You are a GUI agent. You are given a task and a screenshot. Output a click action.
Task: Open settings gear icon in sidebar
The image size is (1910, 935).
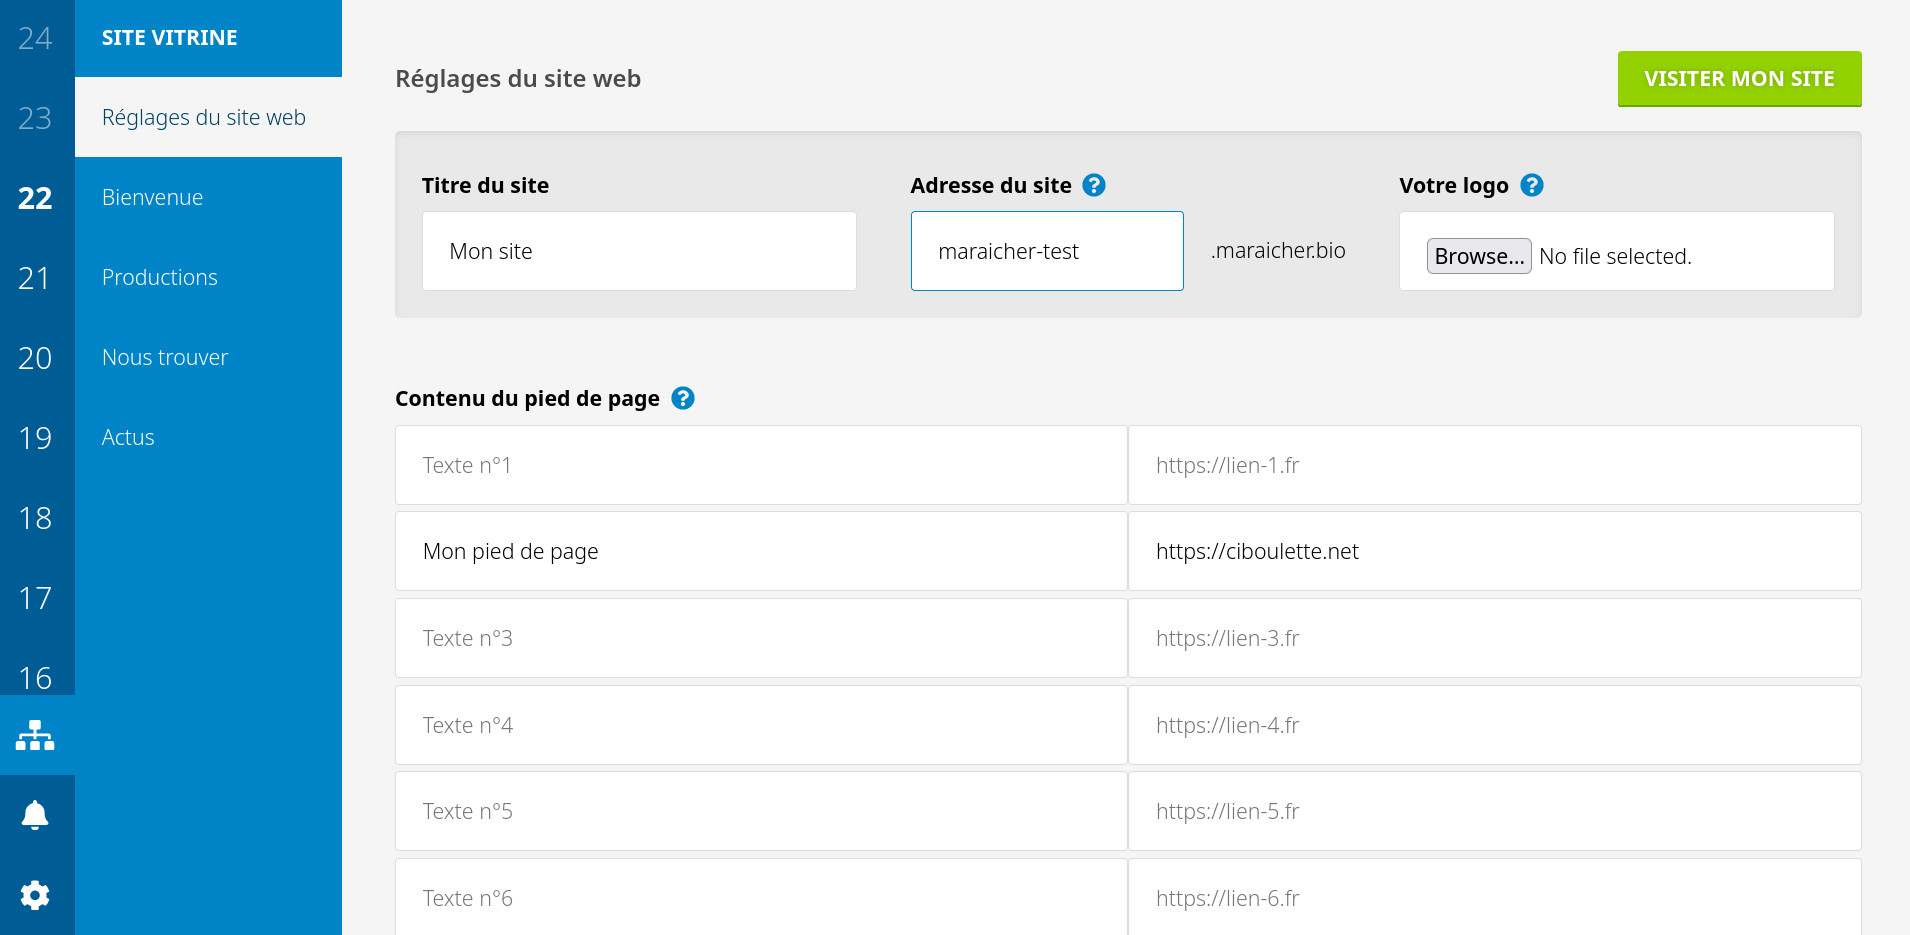click(x=35, y=895)
